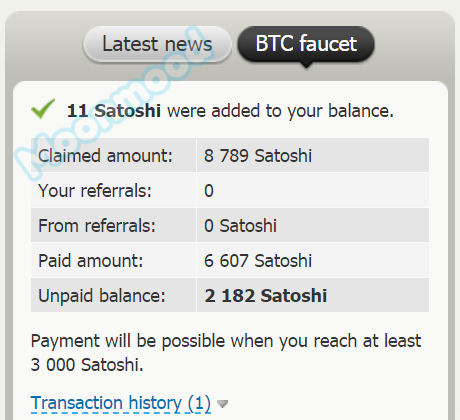
Task: Open the Transaction history link
Action: pyautogui.click(x=121, y=403)
